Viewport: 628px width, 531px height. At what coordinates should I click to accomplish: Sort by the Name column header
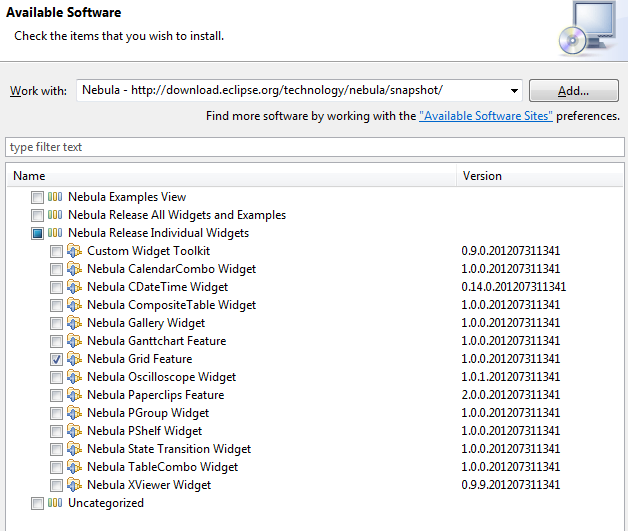[x=231, y=176]
